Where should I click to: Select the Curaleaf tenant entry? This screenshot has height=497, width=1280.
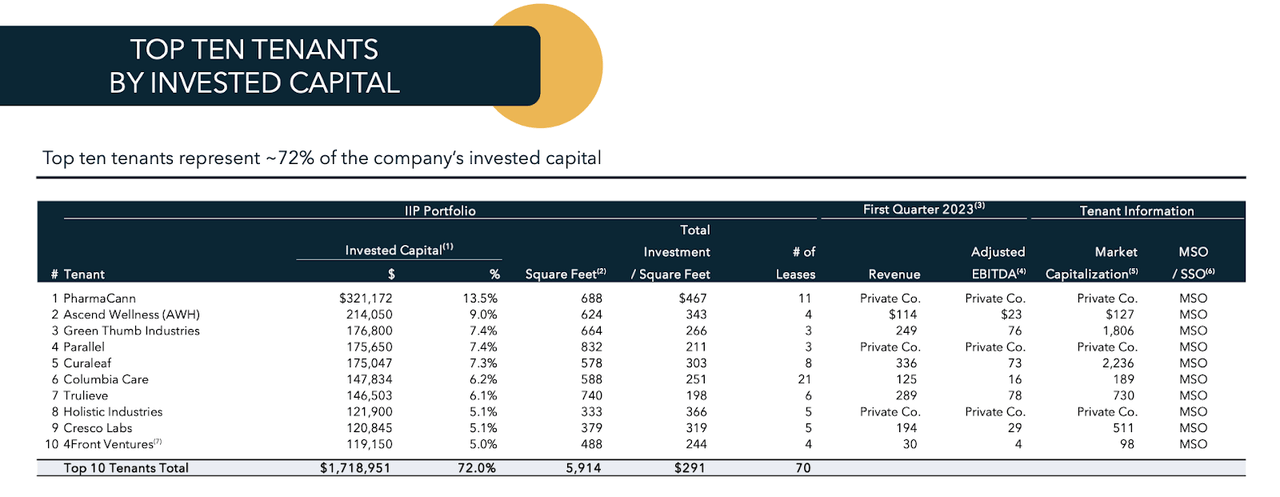click(x=91, y=362)
